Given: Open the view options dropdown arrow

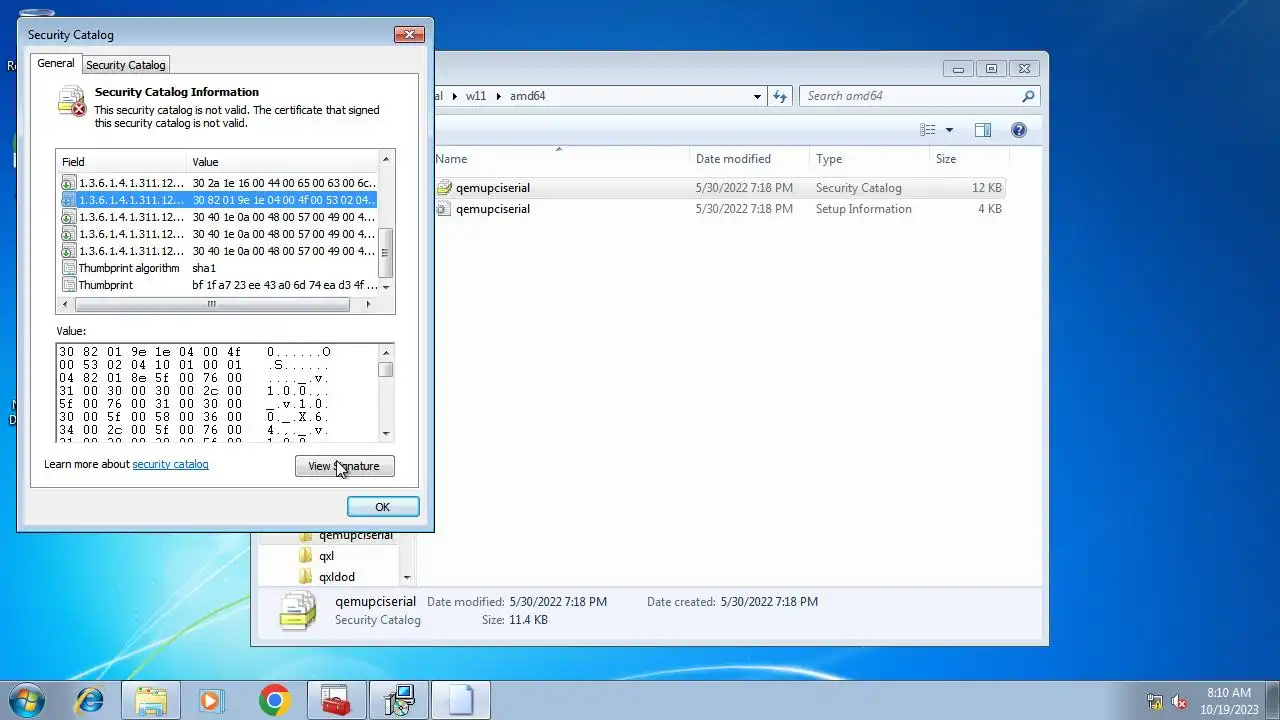Looking at the screenshot, I should tap(949, 130).
